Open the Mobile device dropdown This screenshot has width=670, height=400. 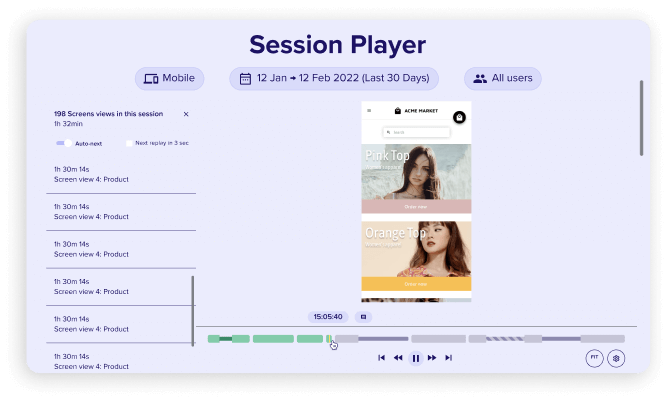tap(170, 78)
